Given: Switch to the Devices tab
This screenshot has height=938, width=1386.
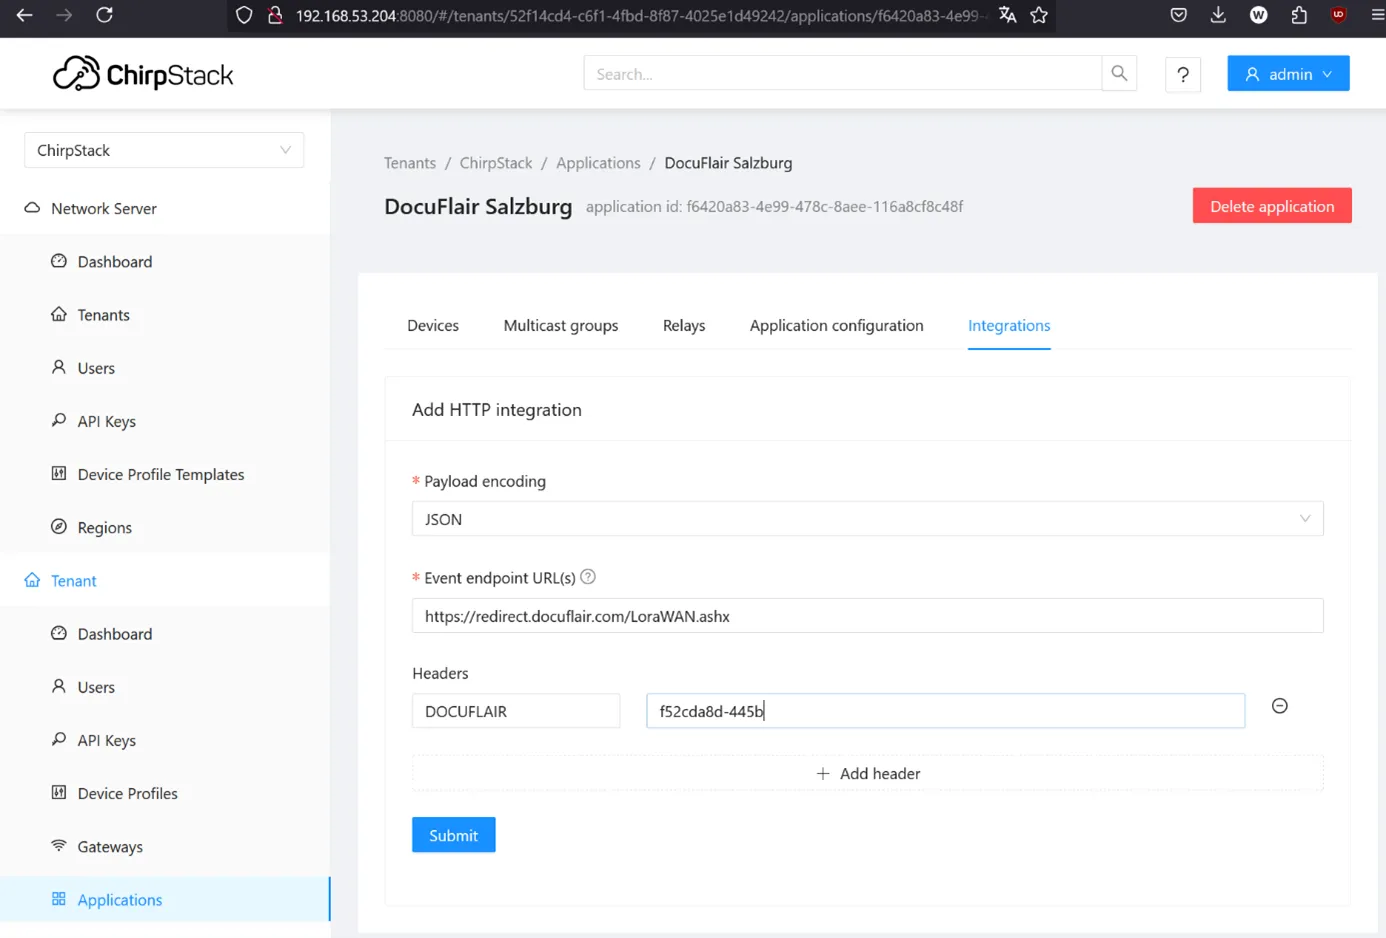Looking at the screenshot, I should (x=433, y=326).
